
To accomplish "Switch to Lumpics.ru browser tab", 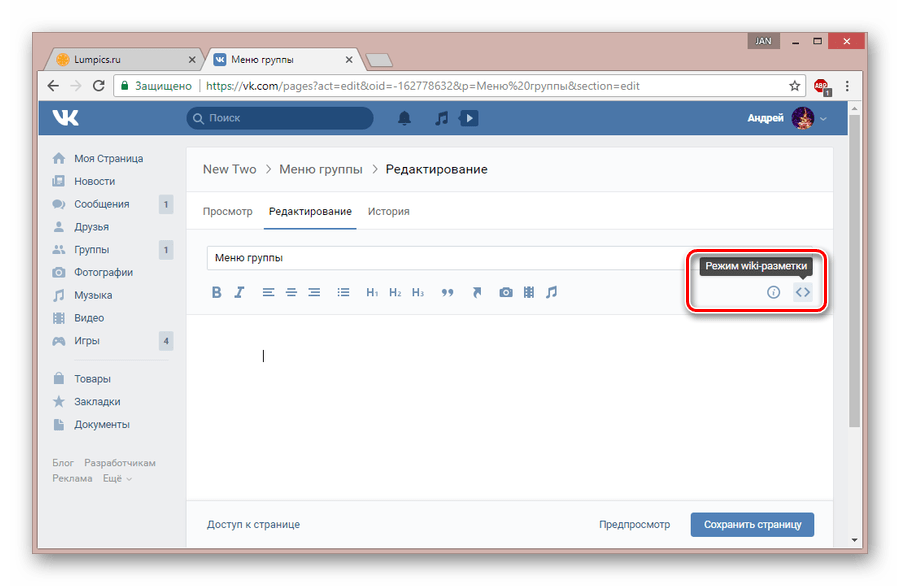I will tap(123, 59).
